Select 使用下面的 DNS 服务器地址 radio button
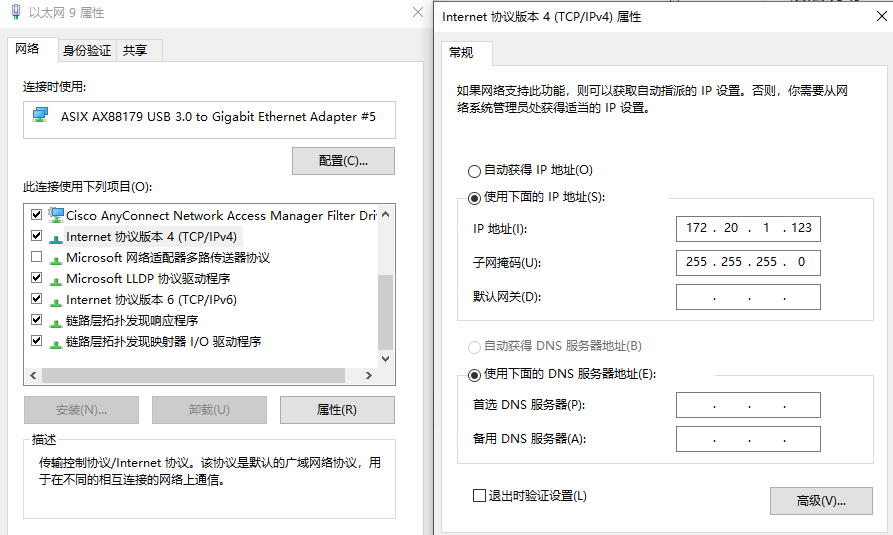Viewport: 893px width, 535px height. [x=474, y=375]
